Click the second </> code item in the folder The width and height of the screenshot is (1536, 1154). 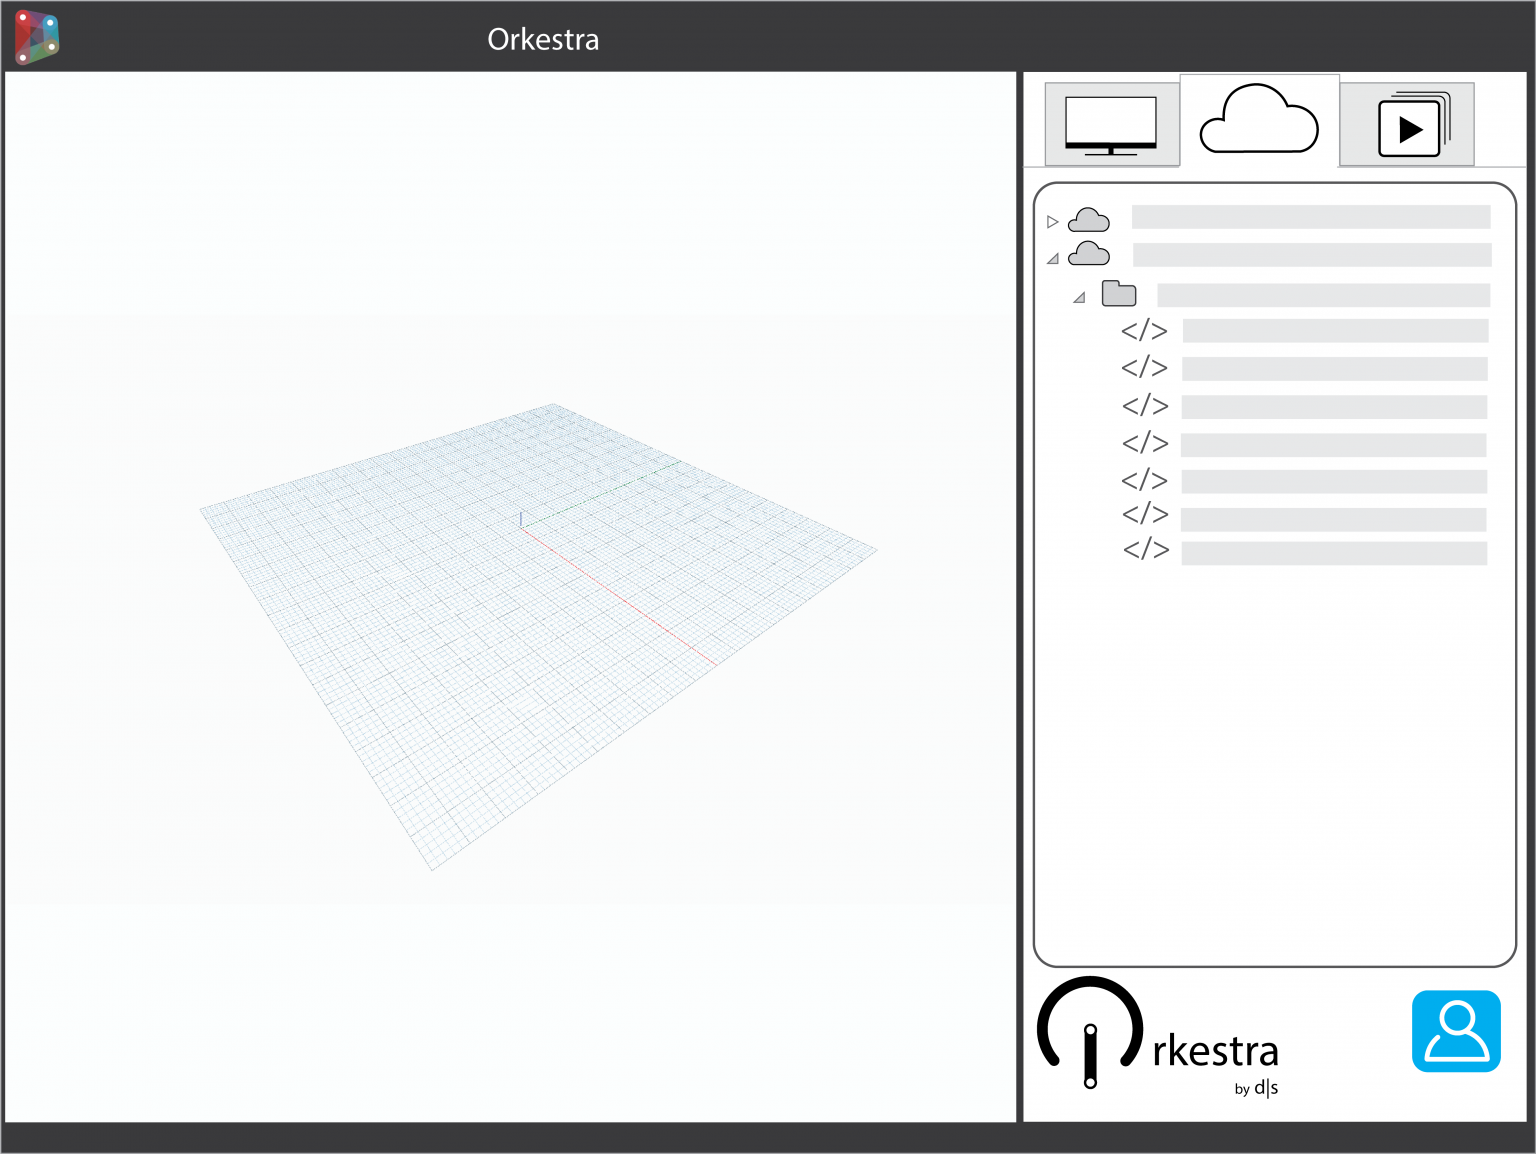coord(1146,368)
